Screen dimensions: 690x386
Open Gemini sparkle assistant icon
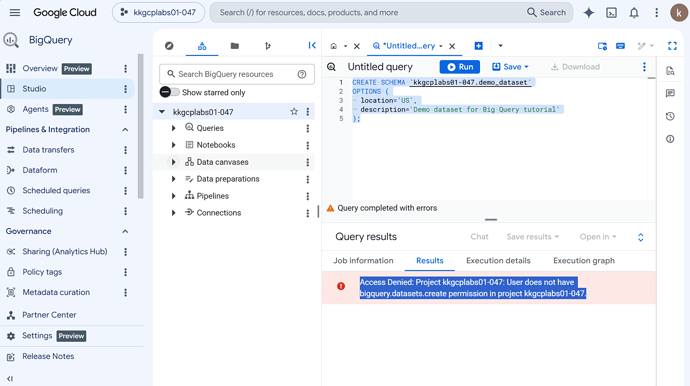coord(588,13)
